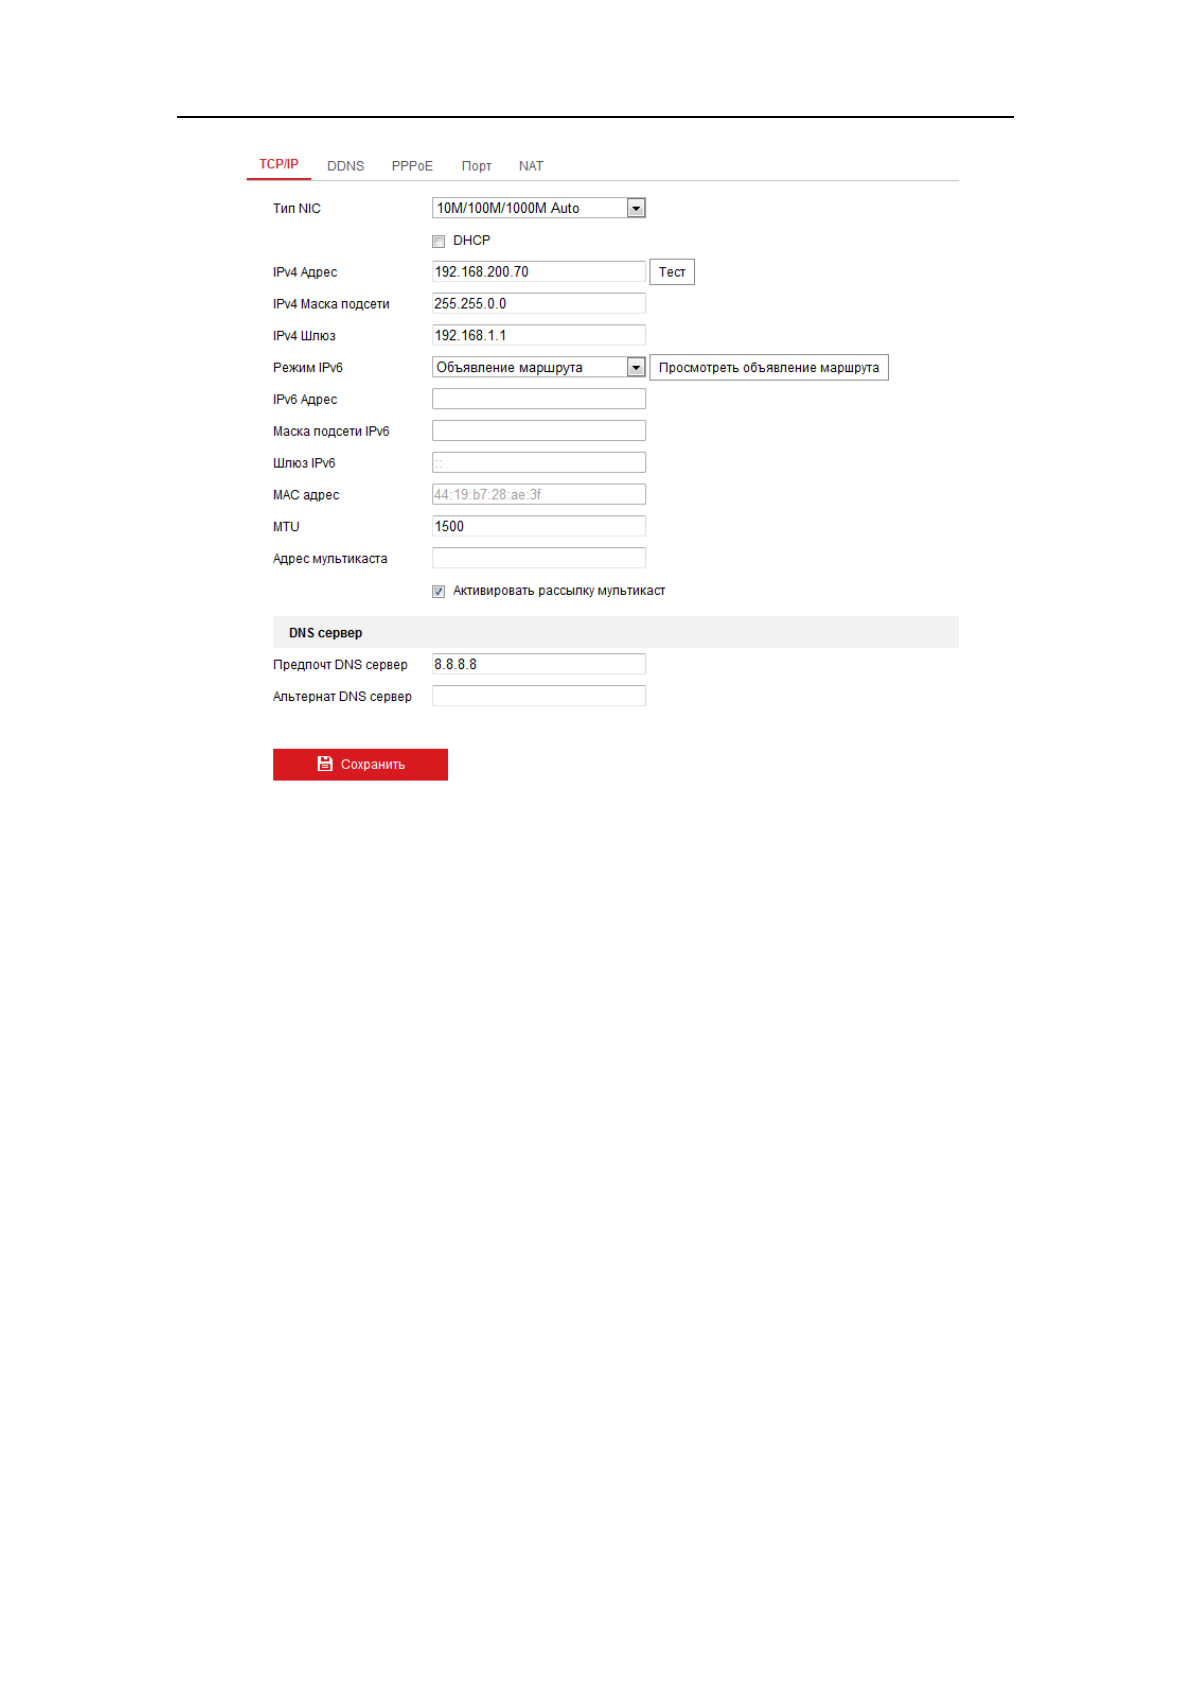Click the MTU value field

(538, 526)
